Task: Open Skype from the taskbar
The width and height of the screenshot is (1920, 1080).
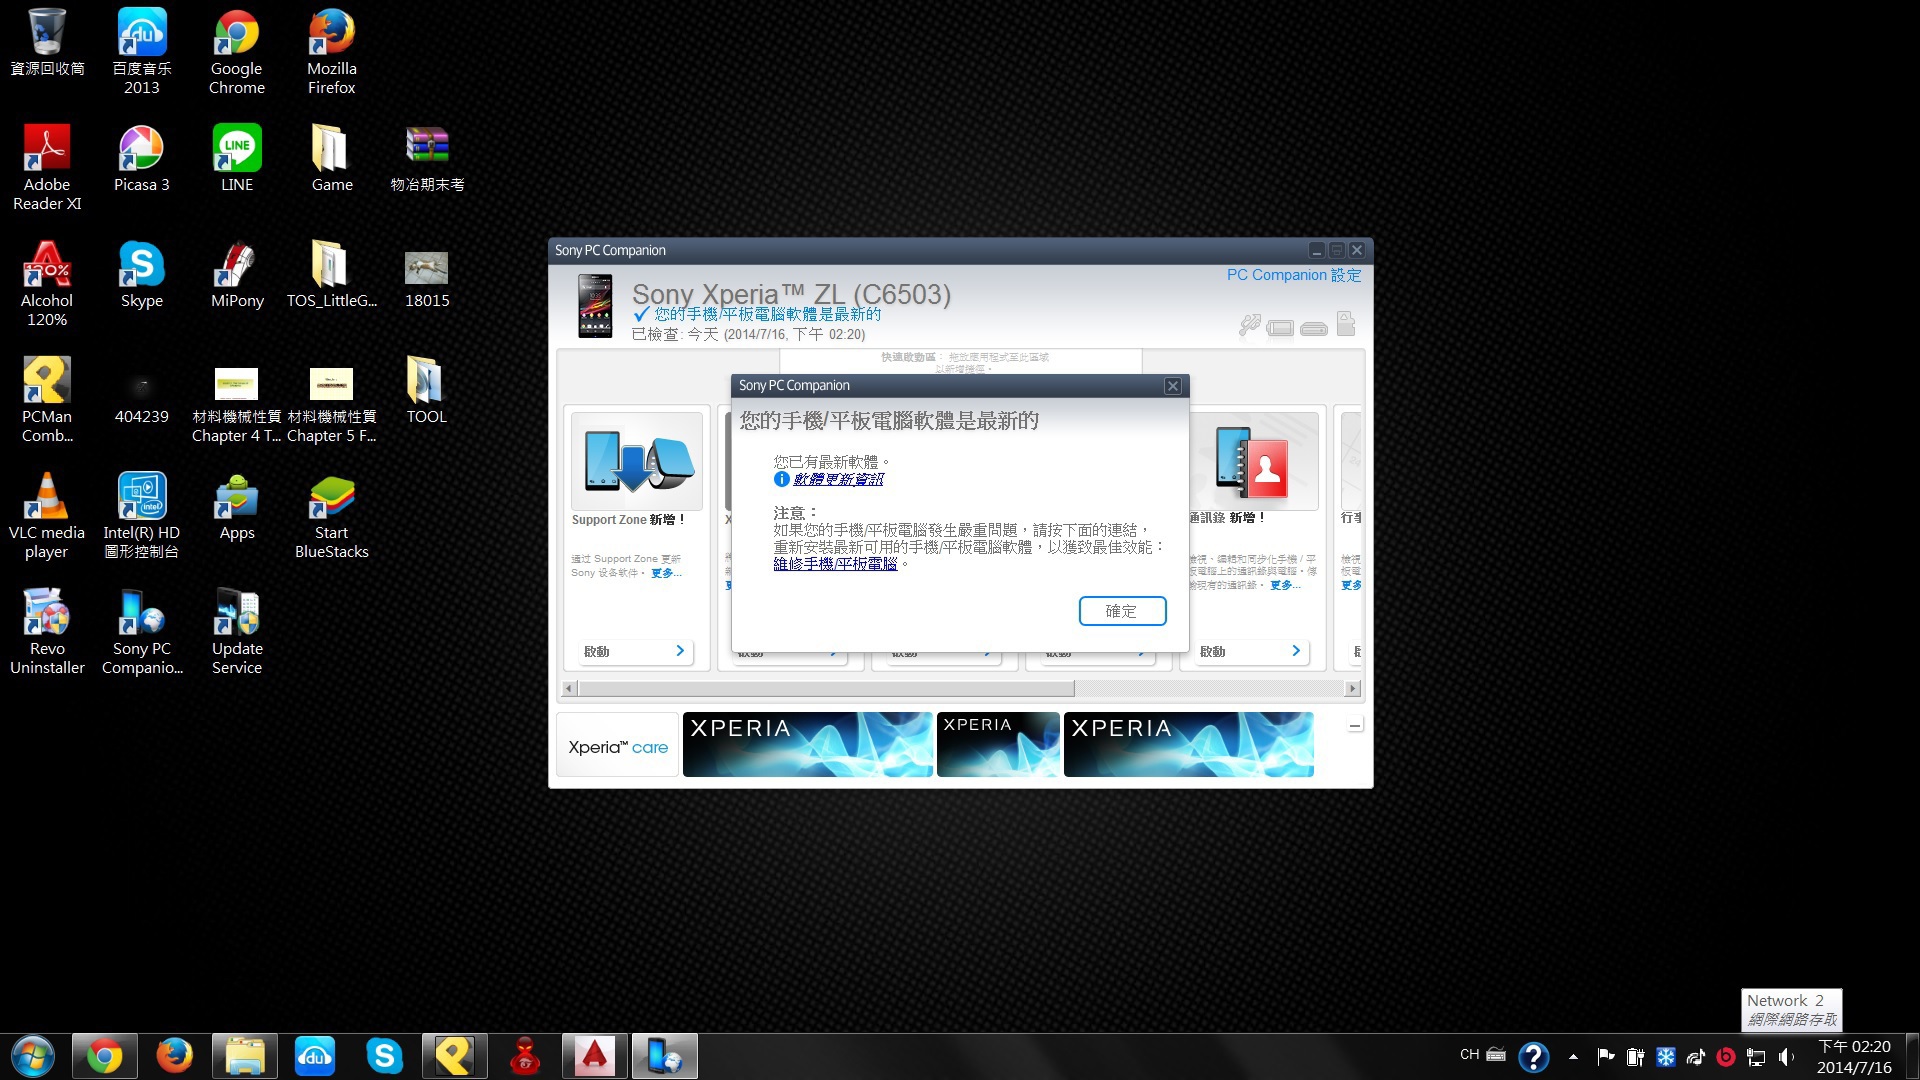Action: [x=384, y=1056]
